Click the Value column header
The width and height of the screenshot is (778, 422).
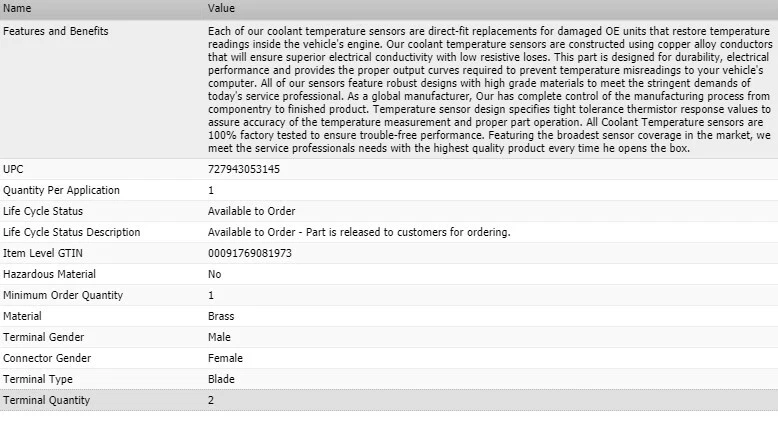click(222, 8)
